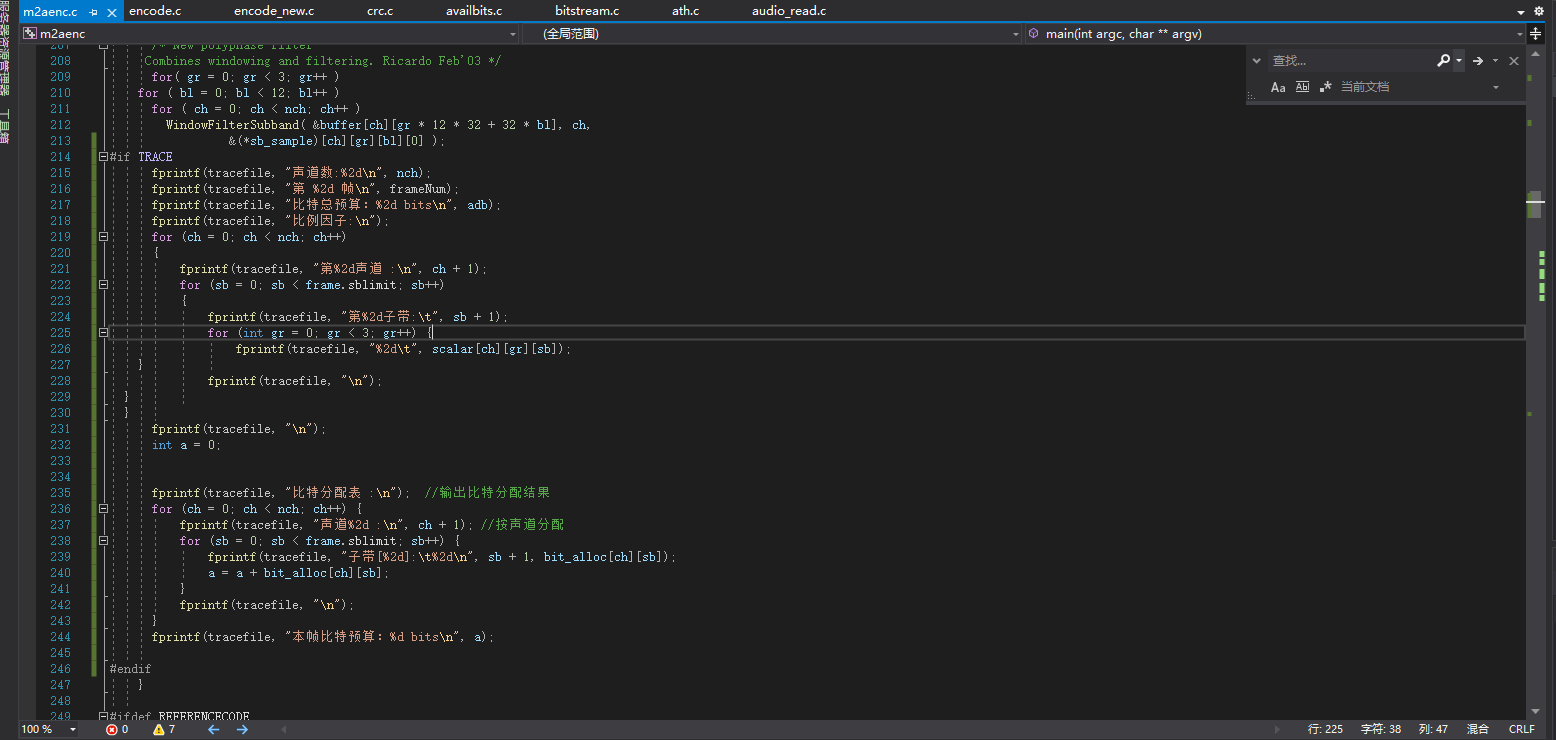Toggle match whole word in Find panel

1302,86
